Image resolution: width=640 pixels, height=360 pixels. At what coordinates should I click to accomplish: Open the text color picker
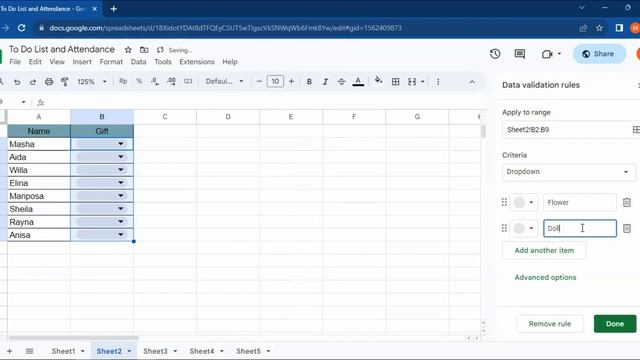[358, 82]
